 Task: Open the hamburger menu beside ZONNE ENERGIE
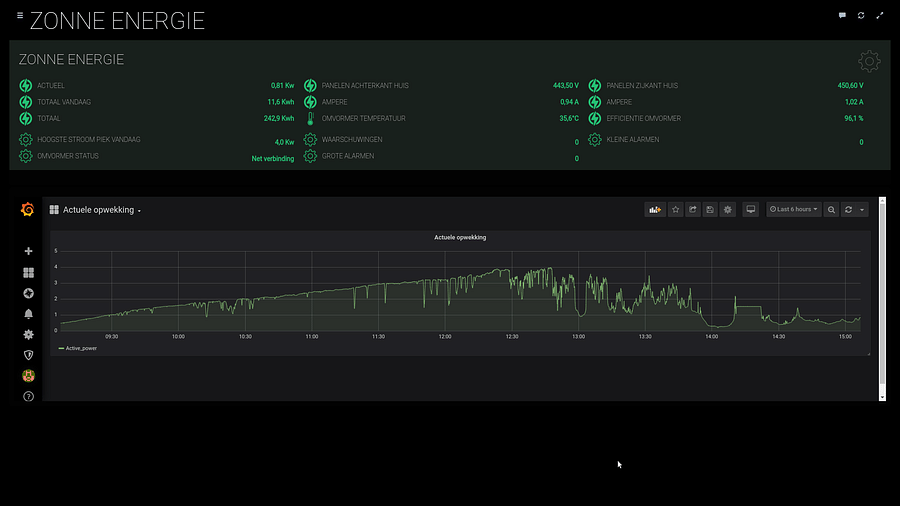(20, 16)
